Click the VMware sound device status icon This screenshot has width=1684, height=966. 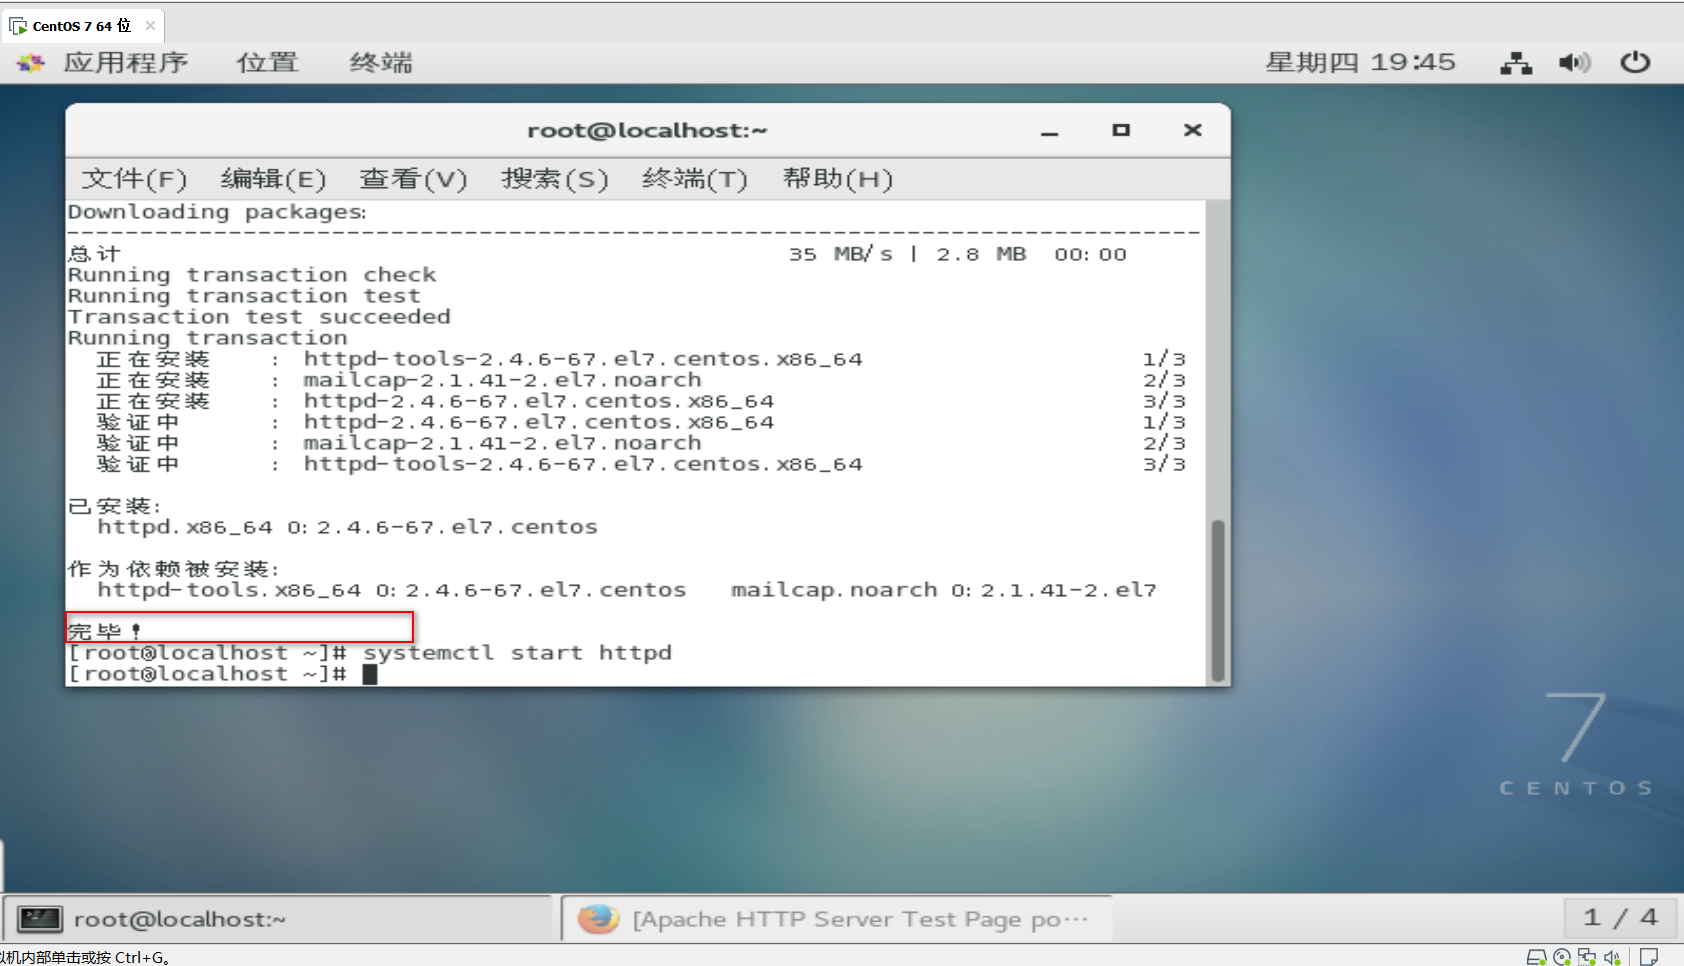[x=1612, y=957]
